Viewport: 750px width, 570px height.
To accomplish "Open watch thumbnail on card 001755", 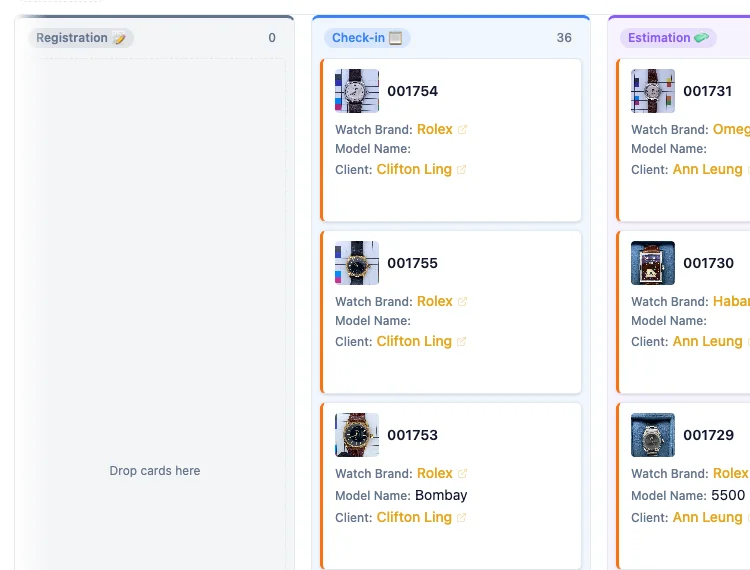I will tap(357, 263).
